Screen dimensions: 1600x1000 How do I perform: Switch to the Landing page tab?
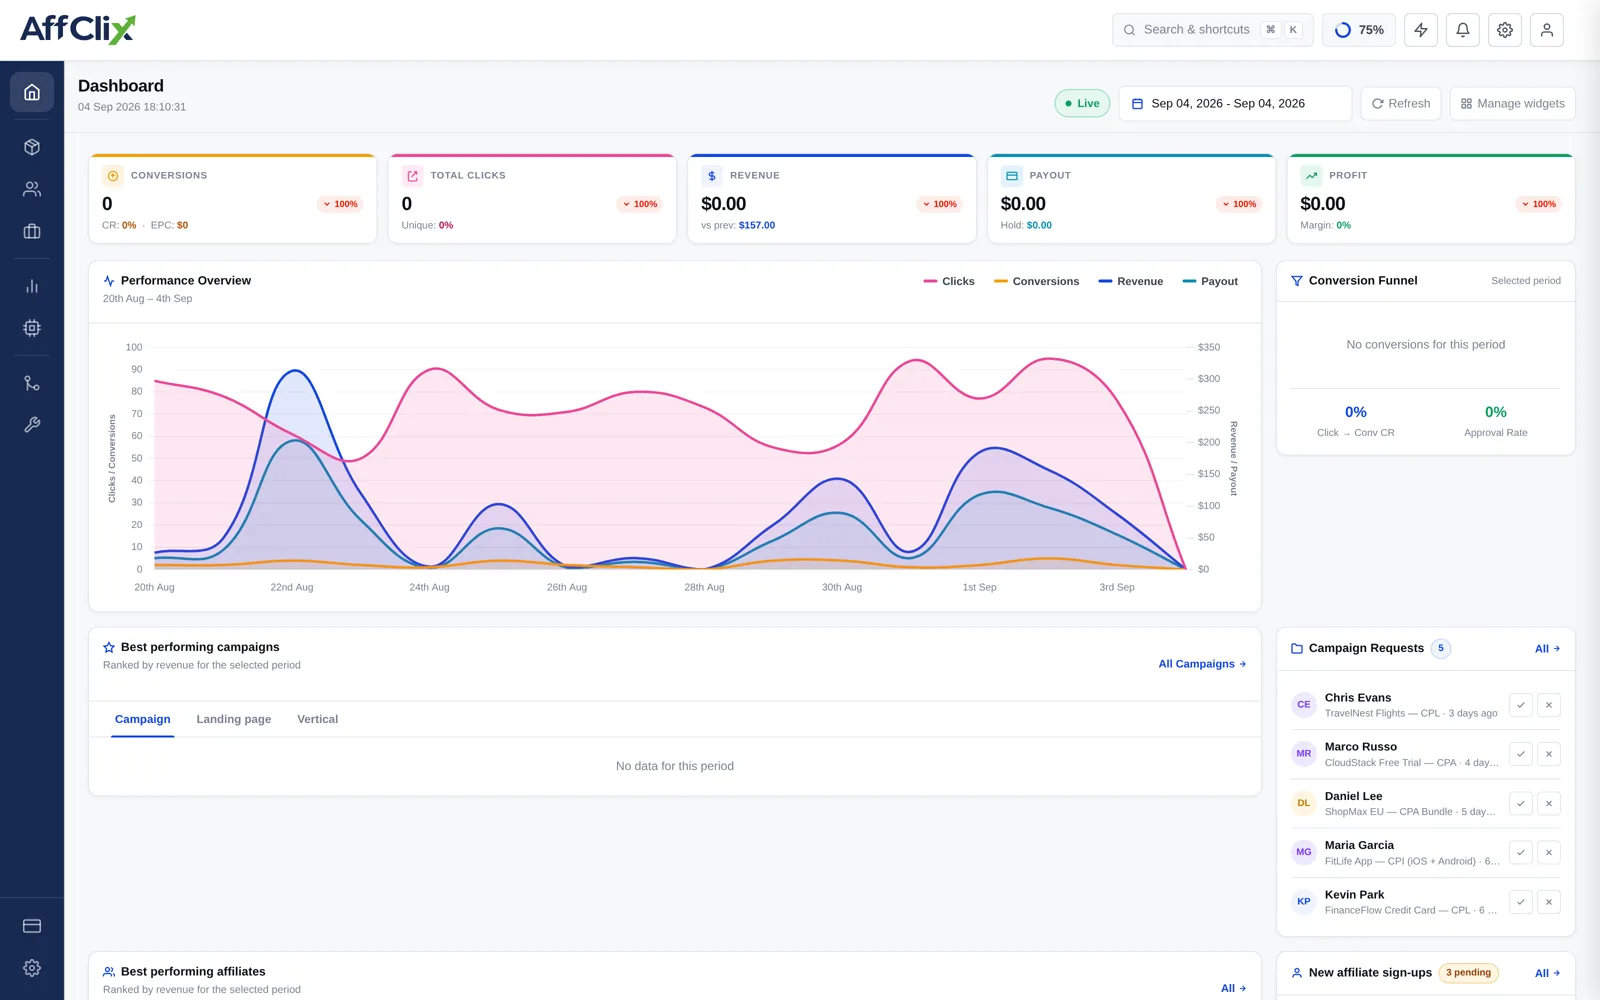(234, 719)
